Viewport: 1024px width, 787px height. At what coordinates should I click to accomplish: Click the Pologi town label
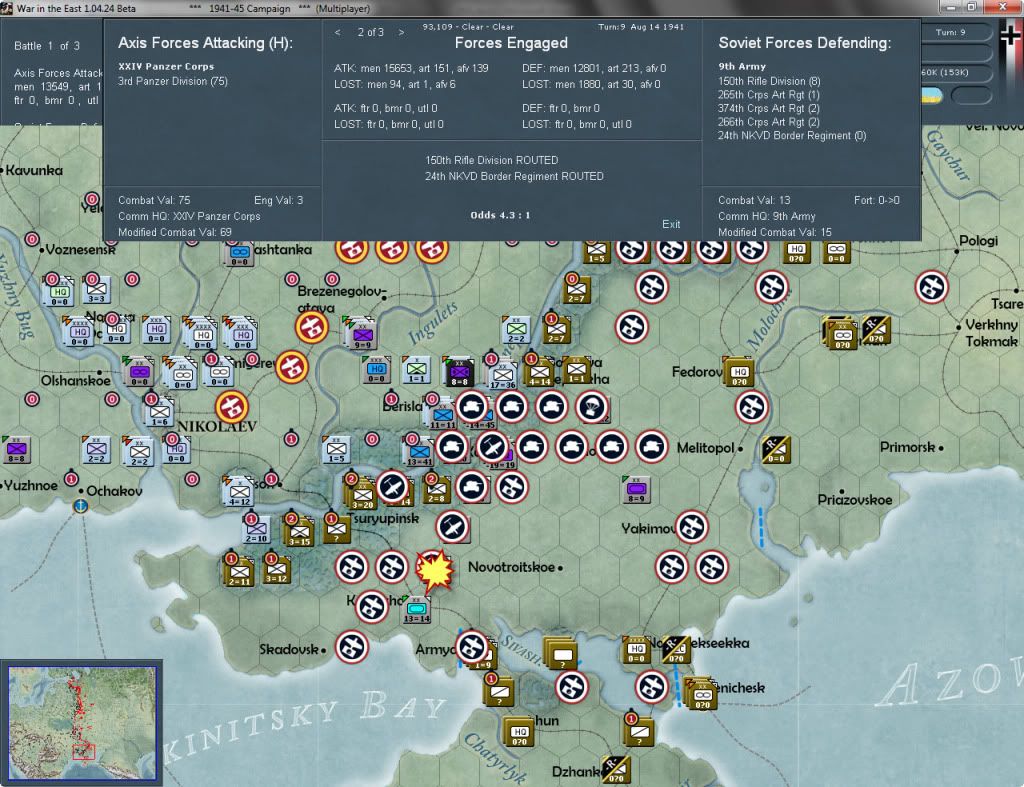coord(978,240)
